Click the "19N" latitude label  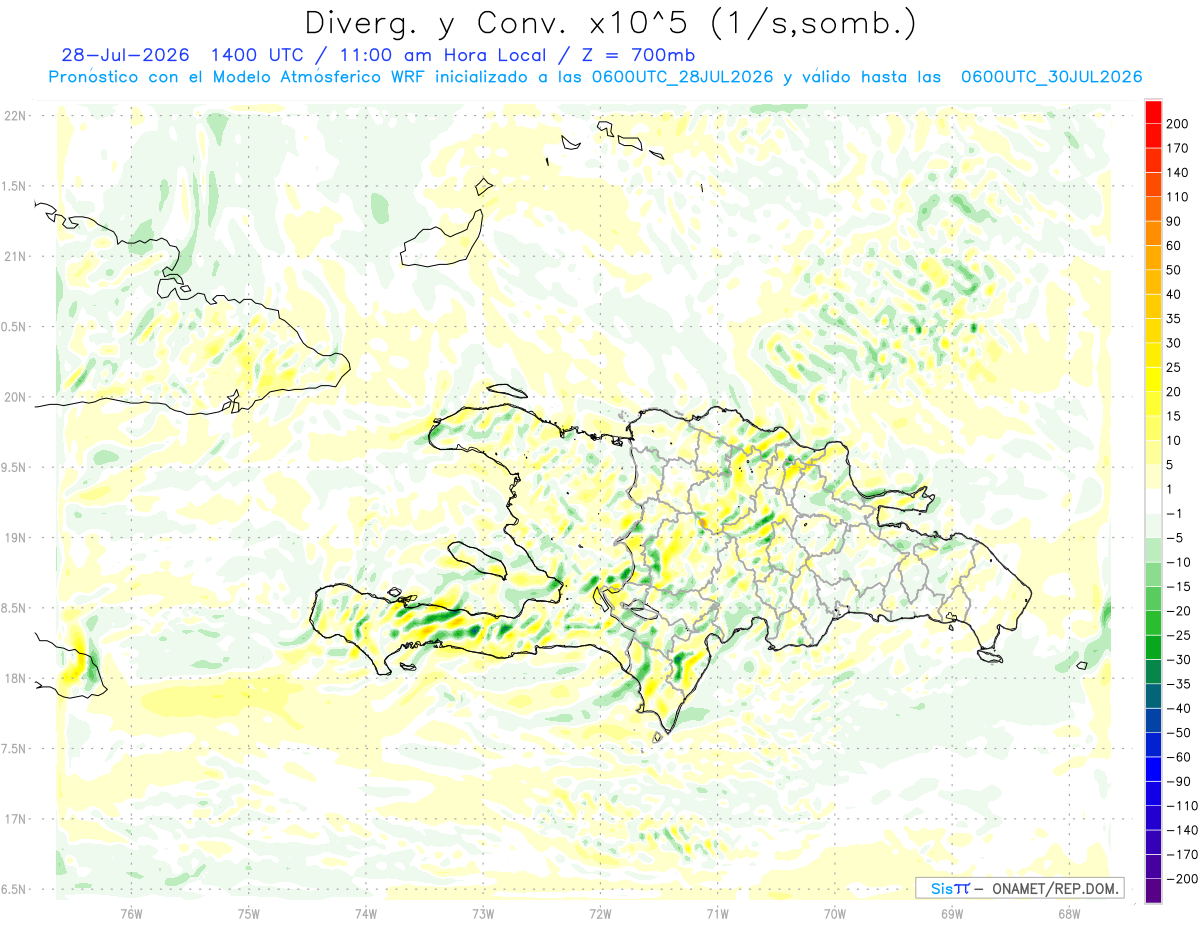(x=15, y=537)
